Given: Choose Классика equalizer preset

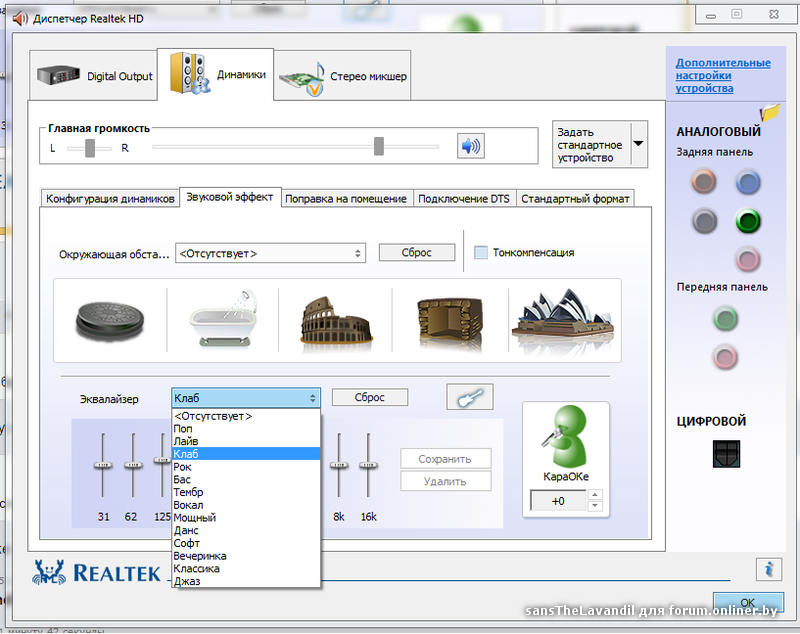Looking at the screenshot, I should click(246, 569).
